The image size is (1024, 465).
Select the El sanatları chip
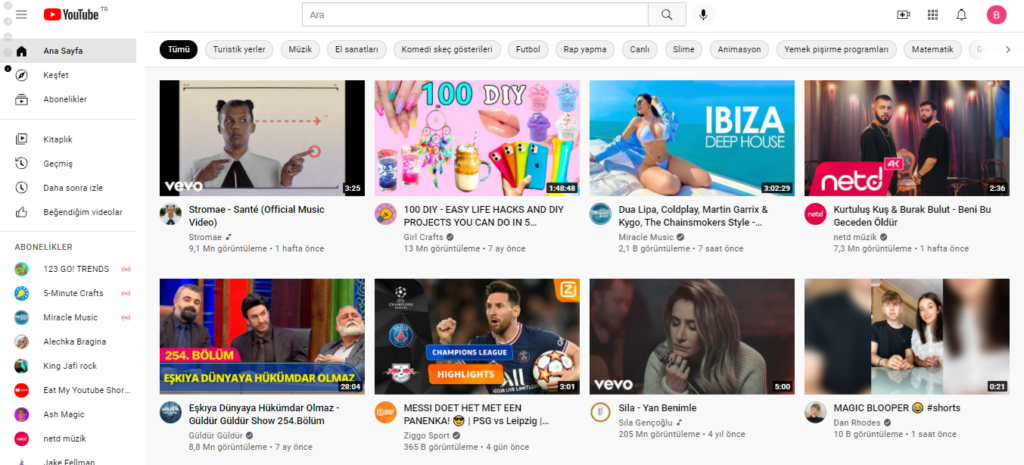click(x=357, y=50)
